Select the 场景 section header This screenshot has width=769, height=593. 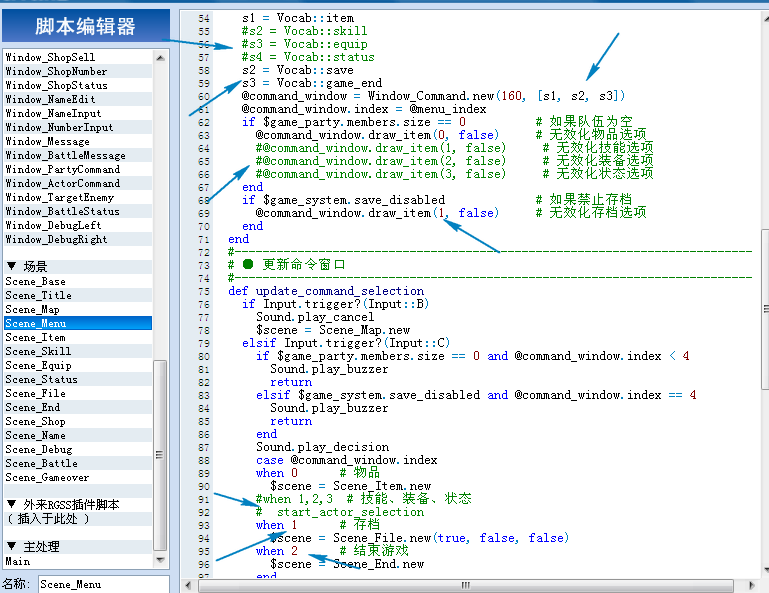coord(78,266)
